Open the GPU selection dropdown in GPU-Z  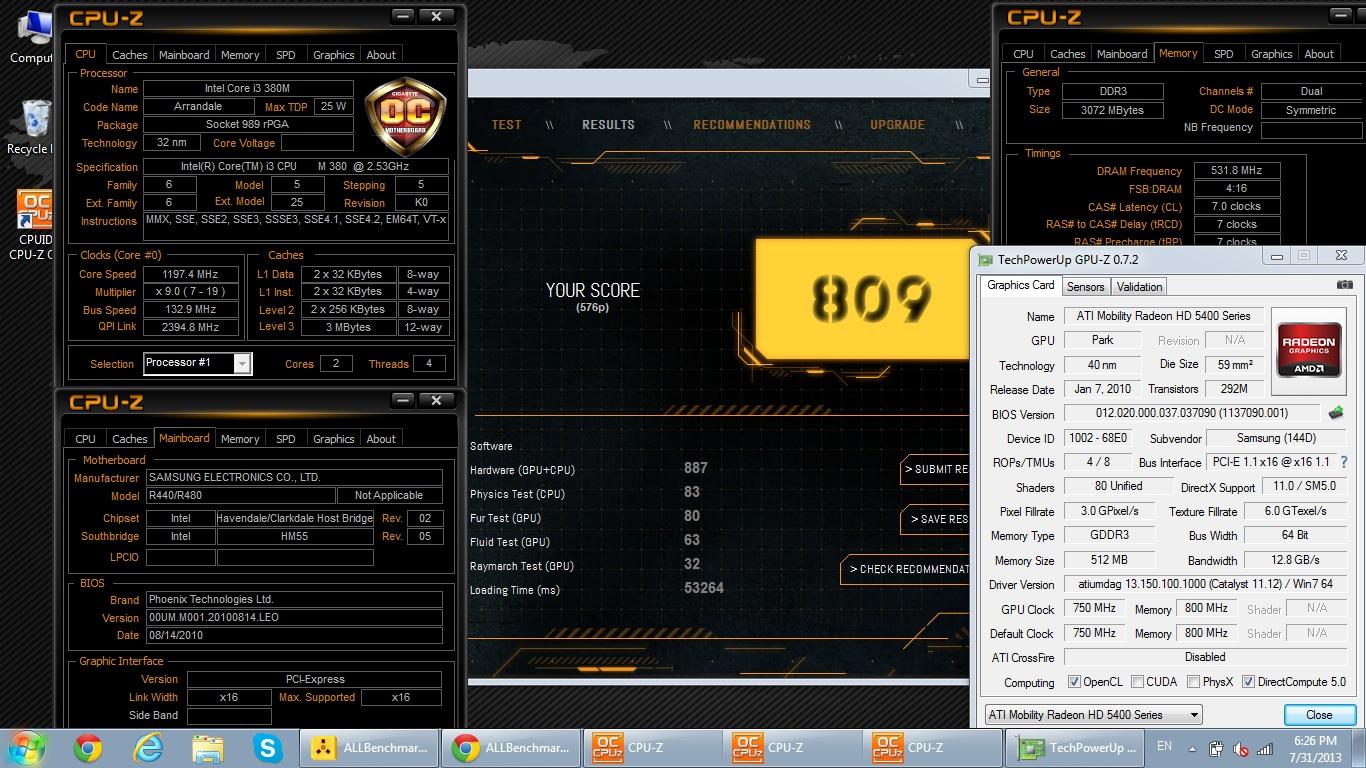(1093, 714)
